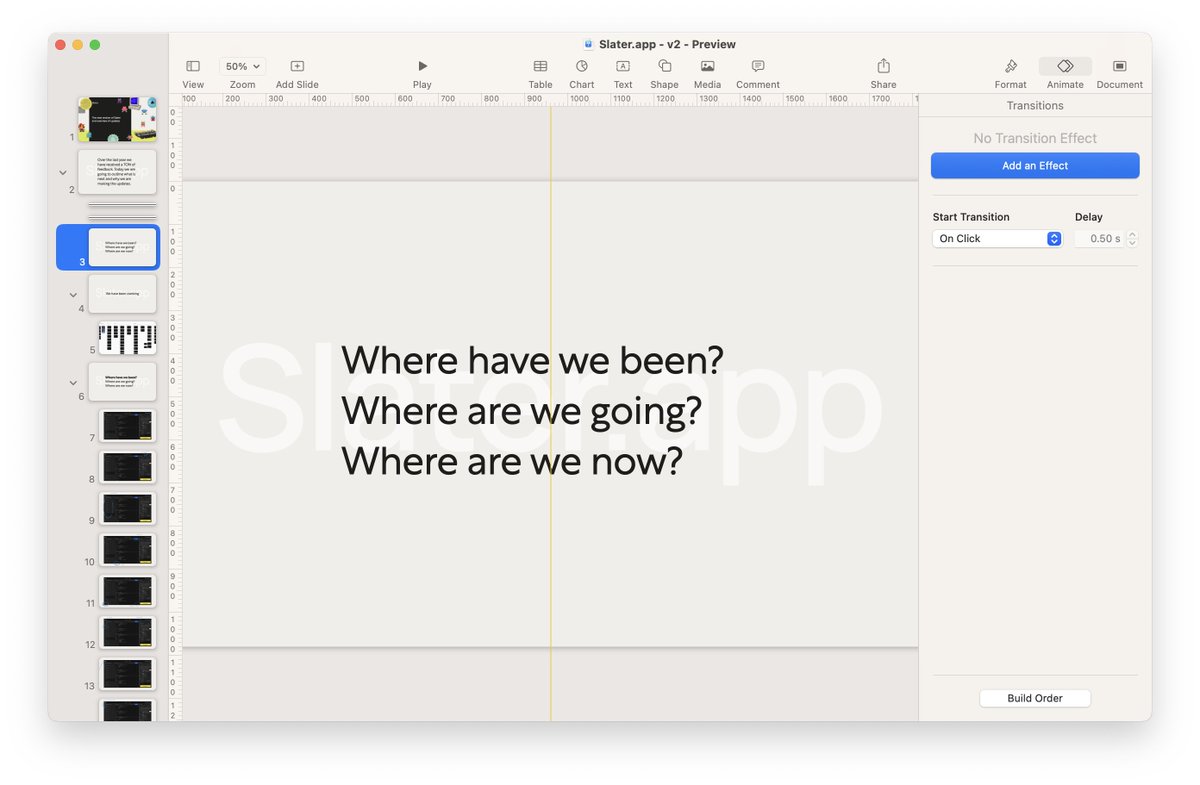Add a new slide
The width and height of the screenshot is (1200, 785).
[297, 66]
